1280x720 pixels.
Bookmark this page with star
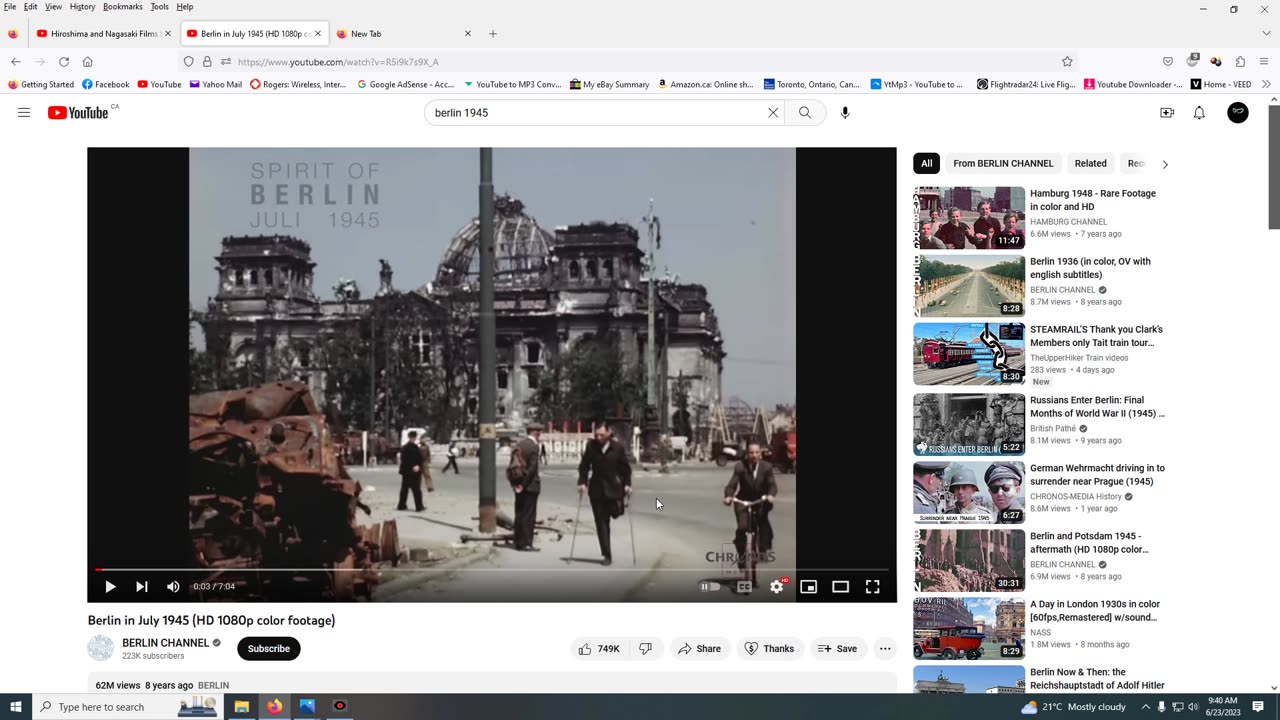point(1067,62)
